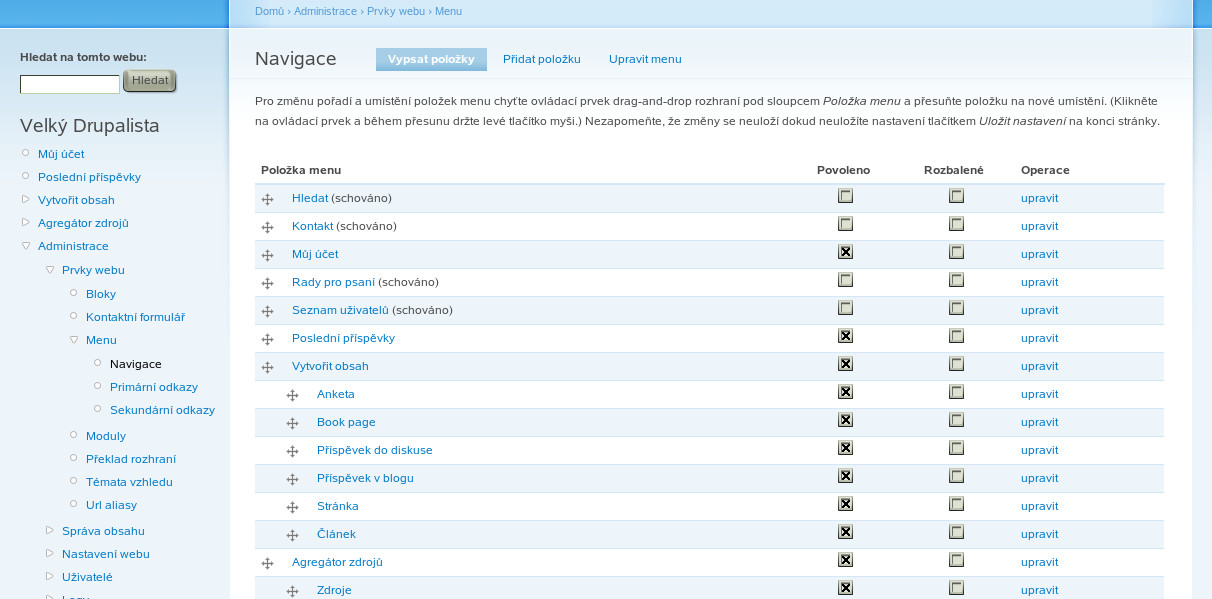
Task: Check the Rozbalené checkbox for Kontakt
Action: point(956,224)
